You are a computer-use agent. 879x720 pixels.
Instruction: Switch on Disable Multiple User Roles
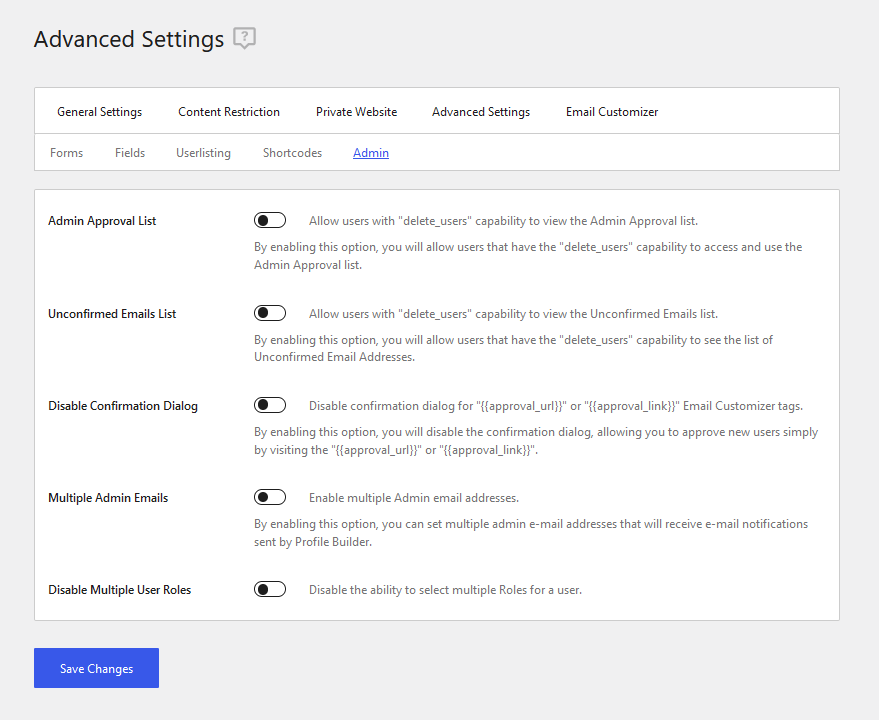[x=270, y=589]
